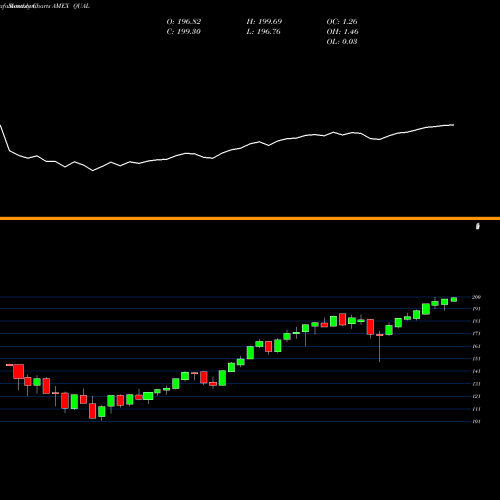The image size is (500, 500).
Task: Click the small marker below the orange line
Action: point(478,227)
